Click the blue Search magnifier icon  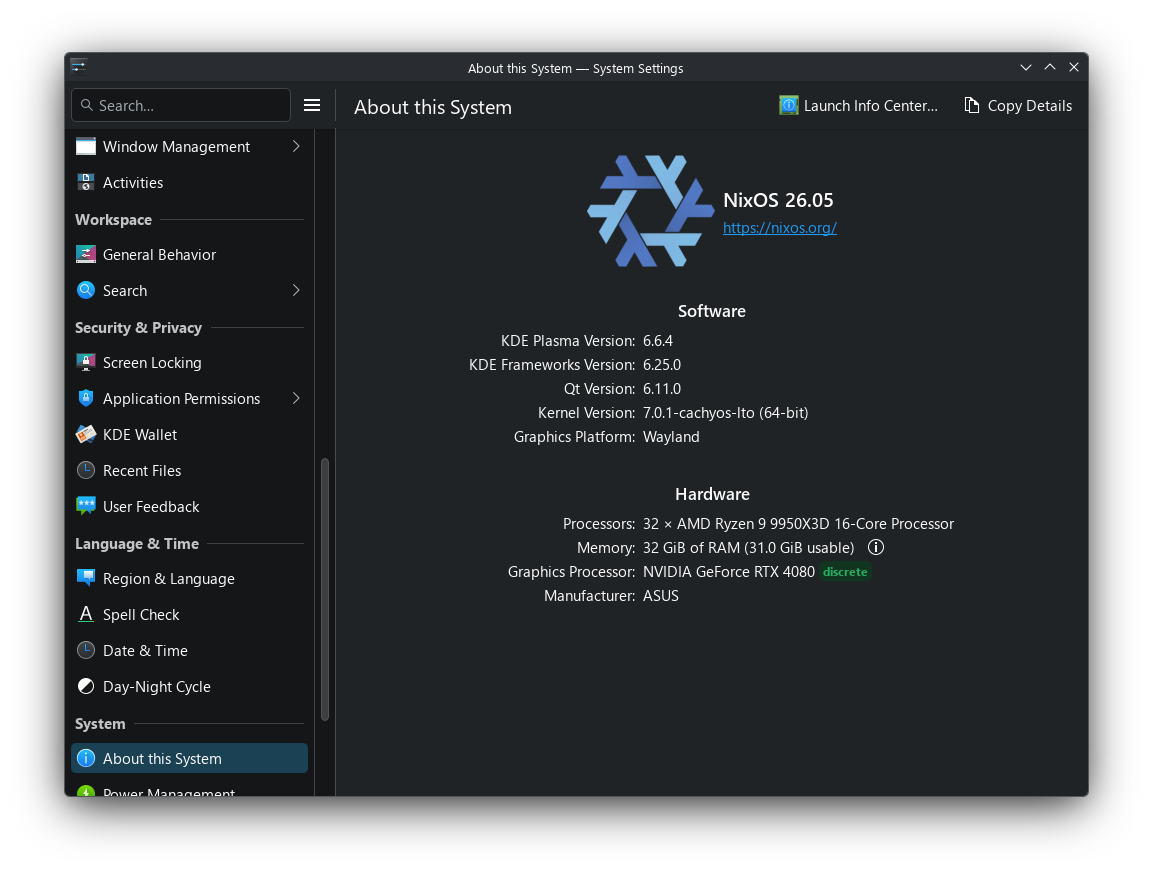[86, 291]
